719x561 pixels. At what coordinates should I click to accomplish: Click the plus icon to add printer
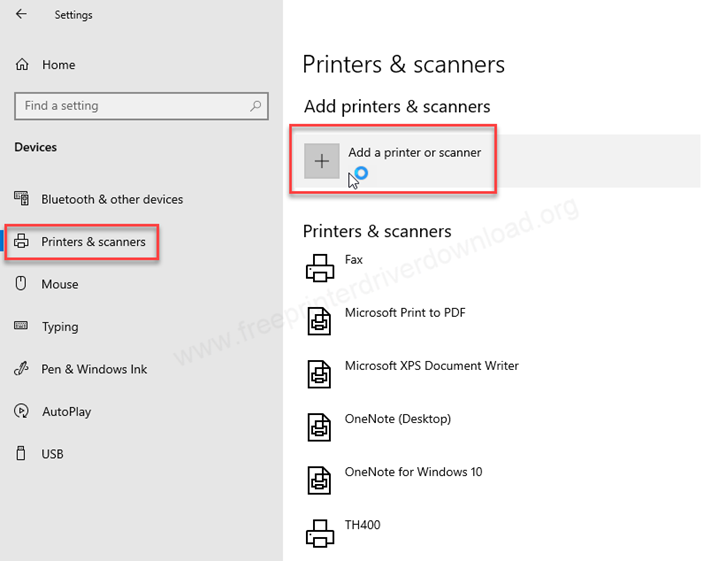pyautogui.click(x=322, y=161)
